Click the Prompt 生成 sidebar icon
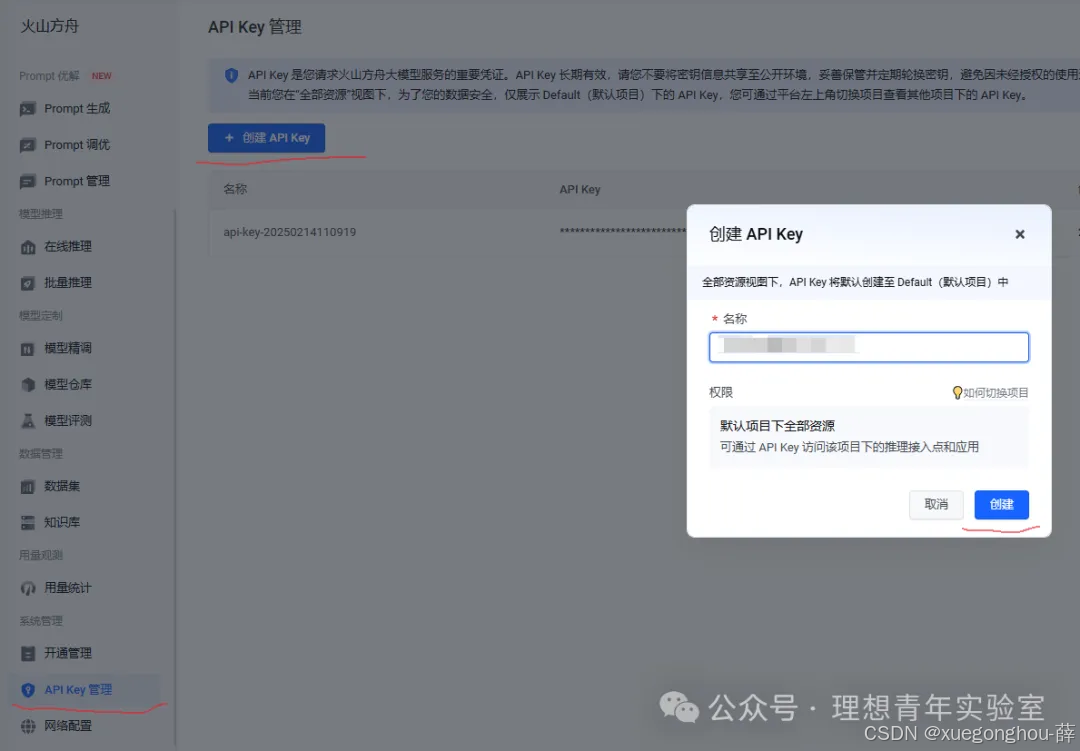This screenshot has width=1080, height=751. [x=28, y=109]
